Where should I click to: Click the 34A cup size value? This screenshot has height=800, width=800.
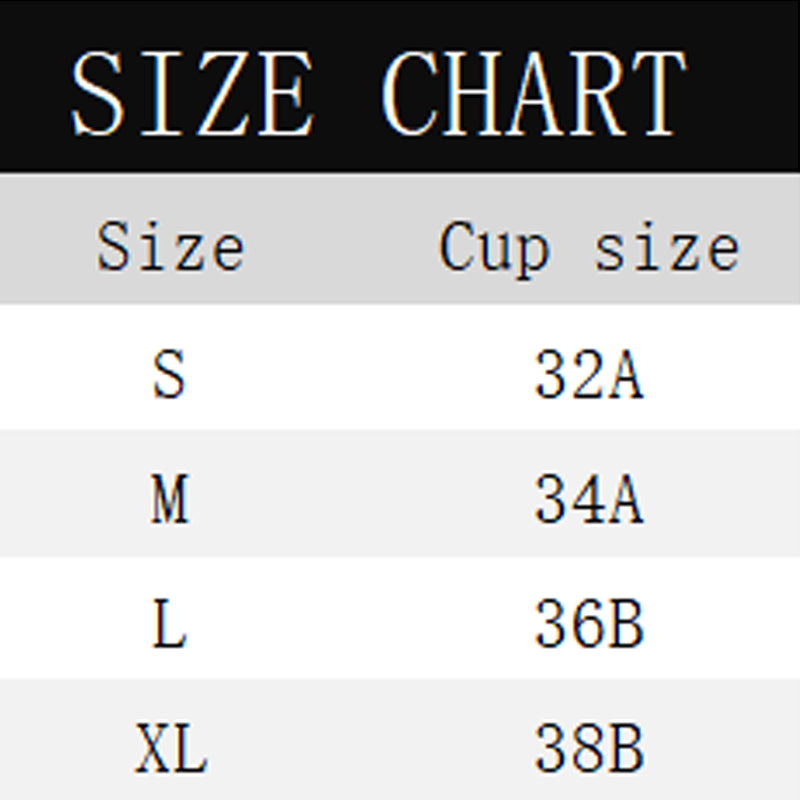(x=588, y=500)
